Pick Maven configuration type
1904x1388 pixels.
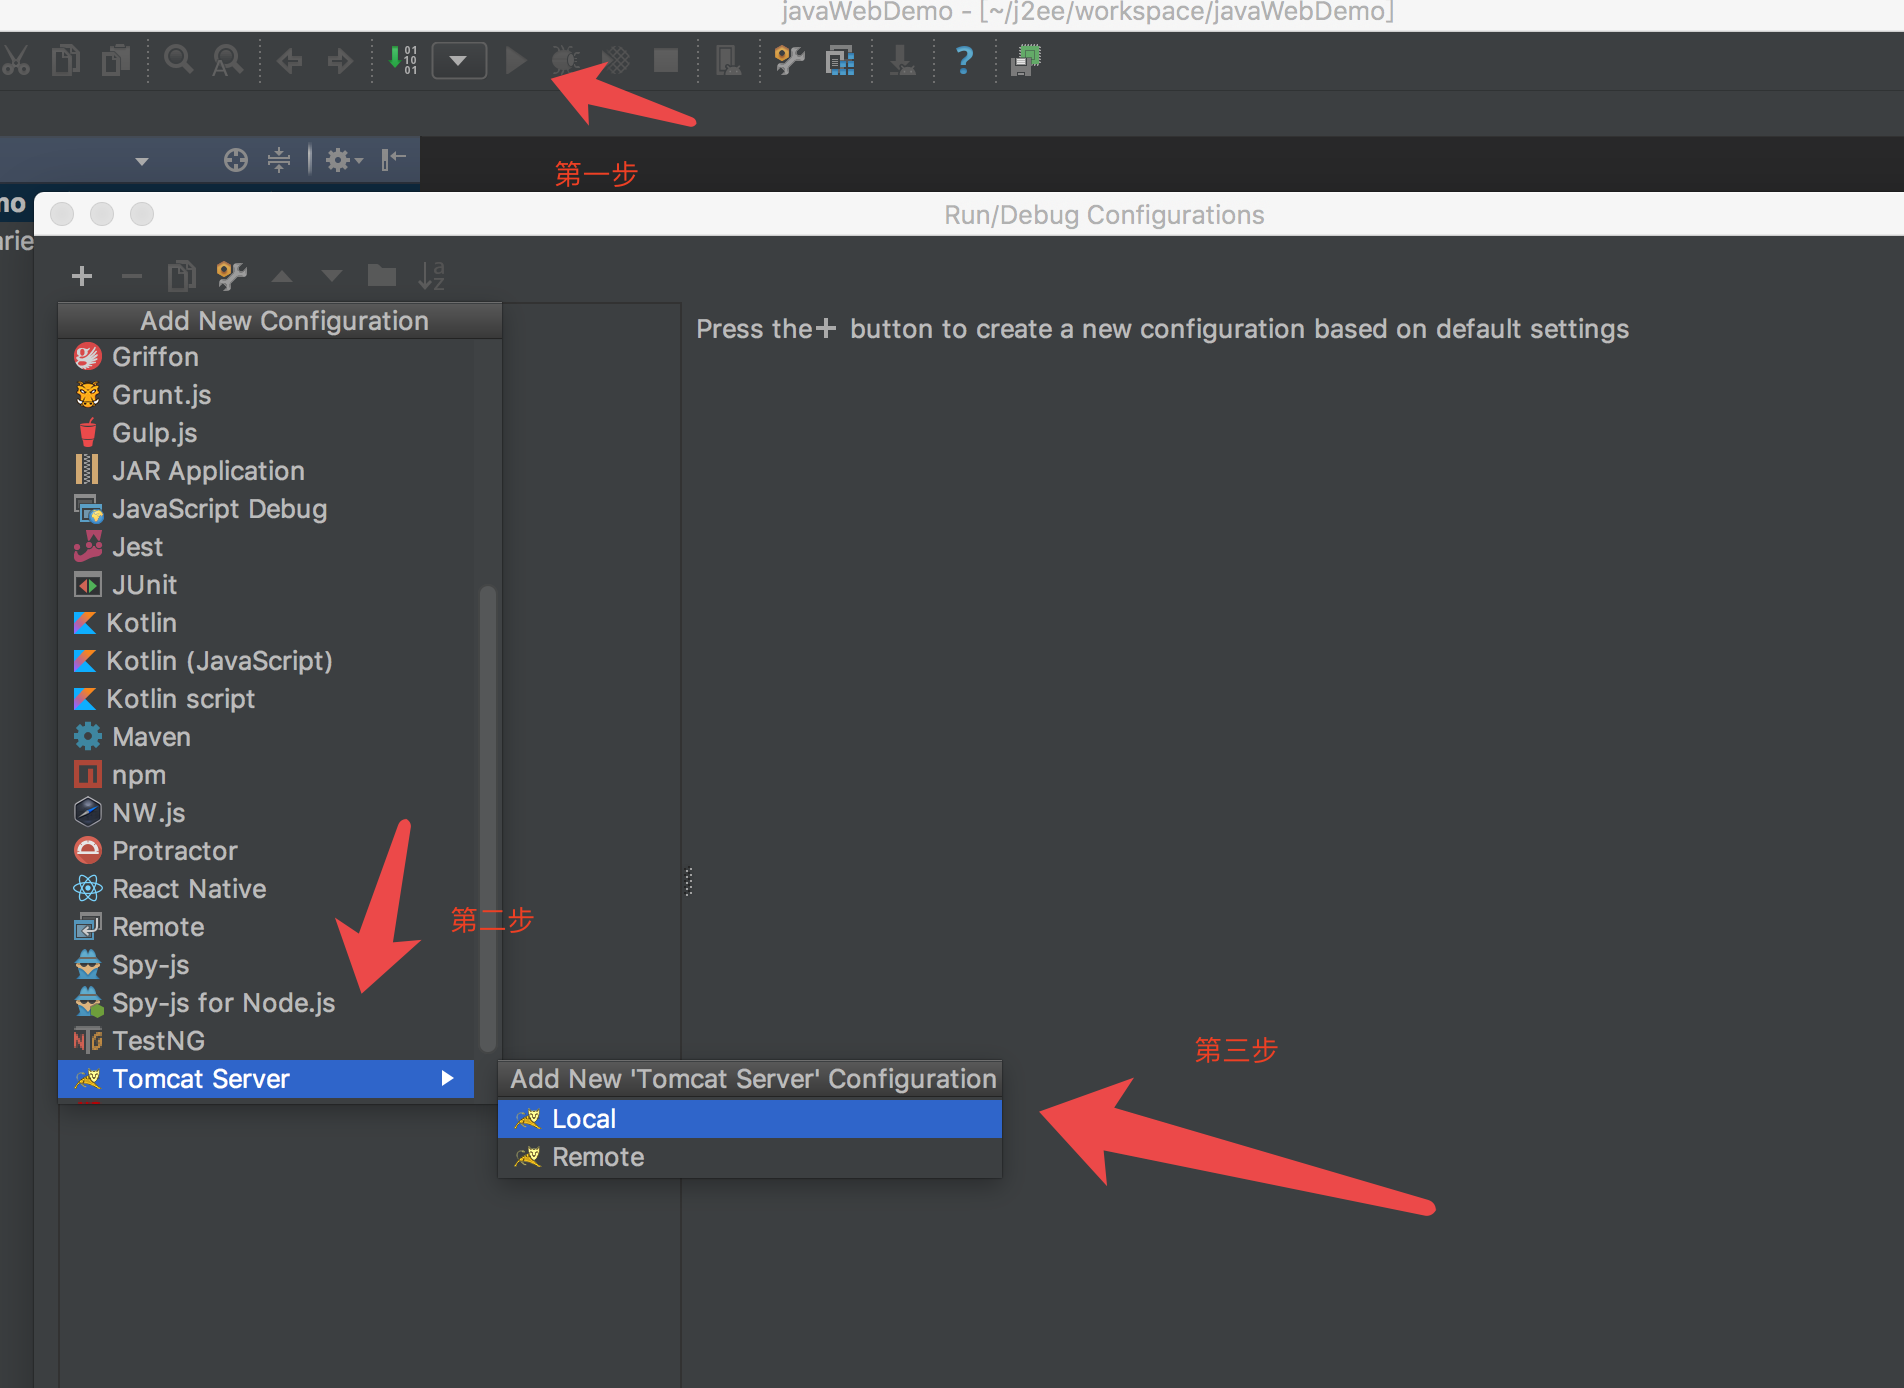tap(266, 737)
